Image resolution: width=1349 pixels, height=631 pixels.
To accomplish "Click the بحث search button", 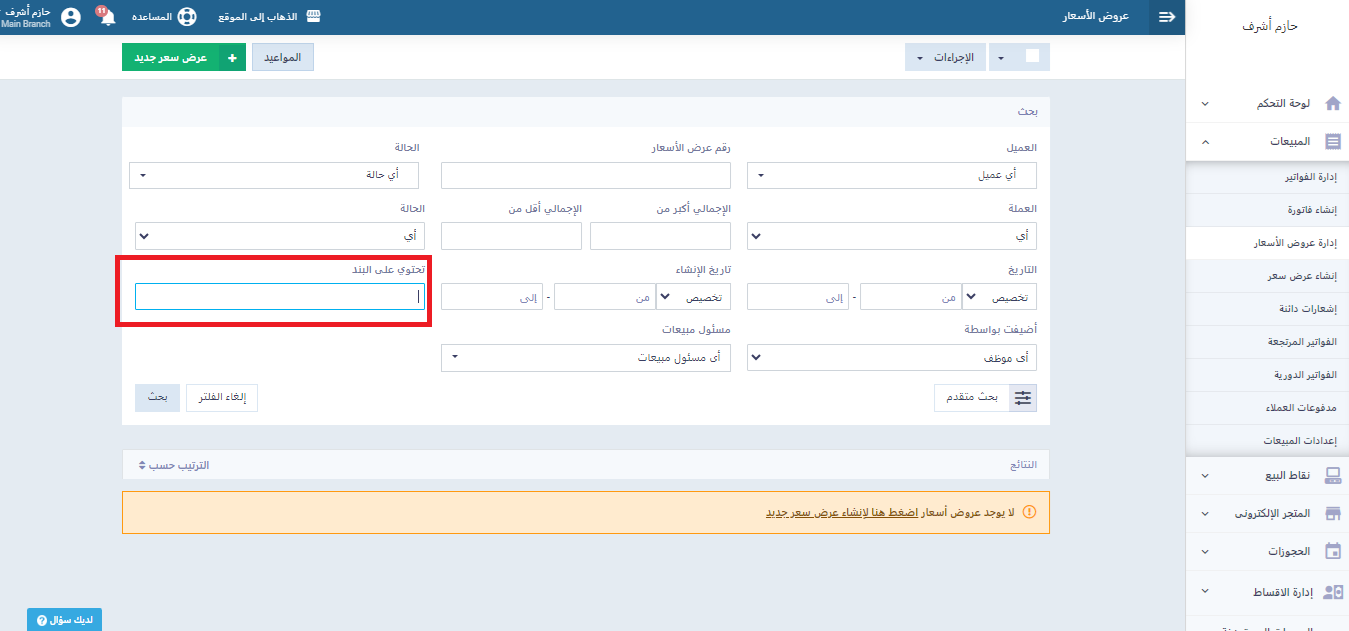I will [158, 397].
